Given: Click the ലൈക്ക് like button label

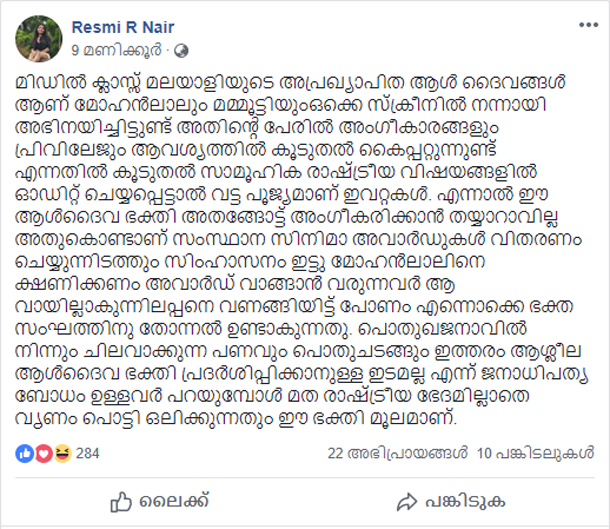Looking at the screenshot, I should point(174,501).
